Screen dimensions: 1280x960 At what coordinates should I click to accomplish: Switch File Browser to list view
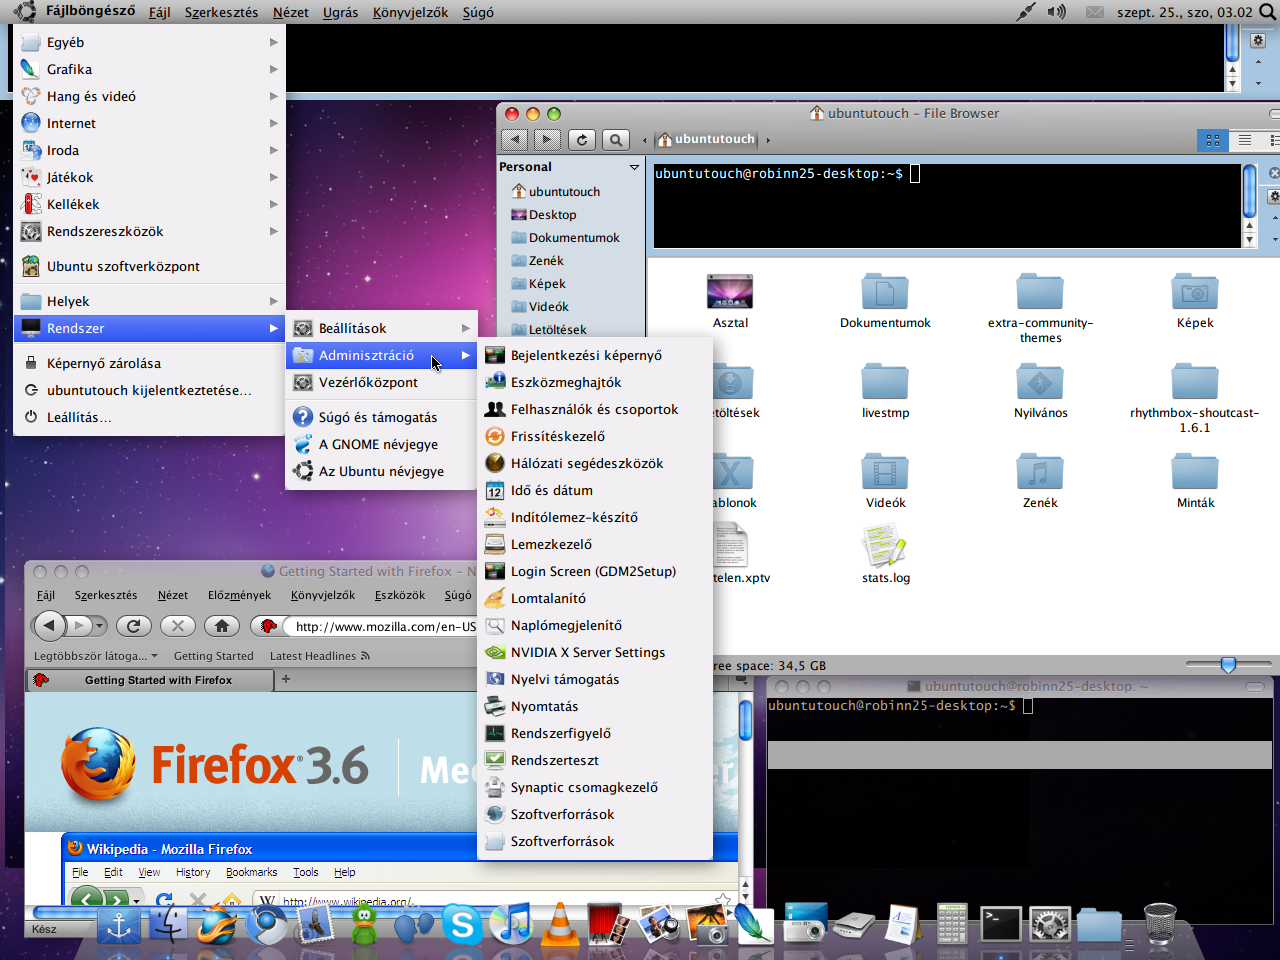tap(1245, 140)
